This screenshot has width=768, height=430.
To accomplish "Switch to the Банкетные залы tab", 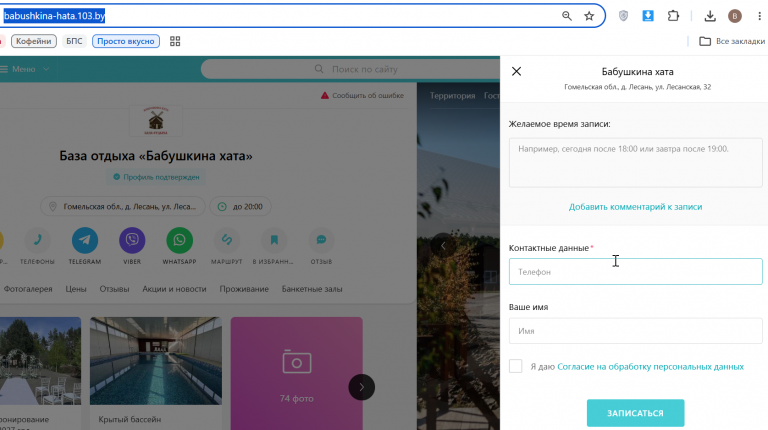I will coord(312,289).
